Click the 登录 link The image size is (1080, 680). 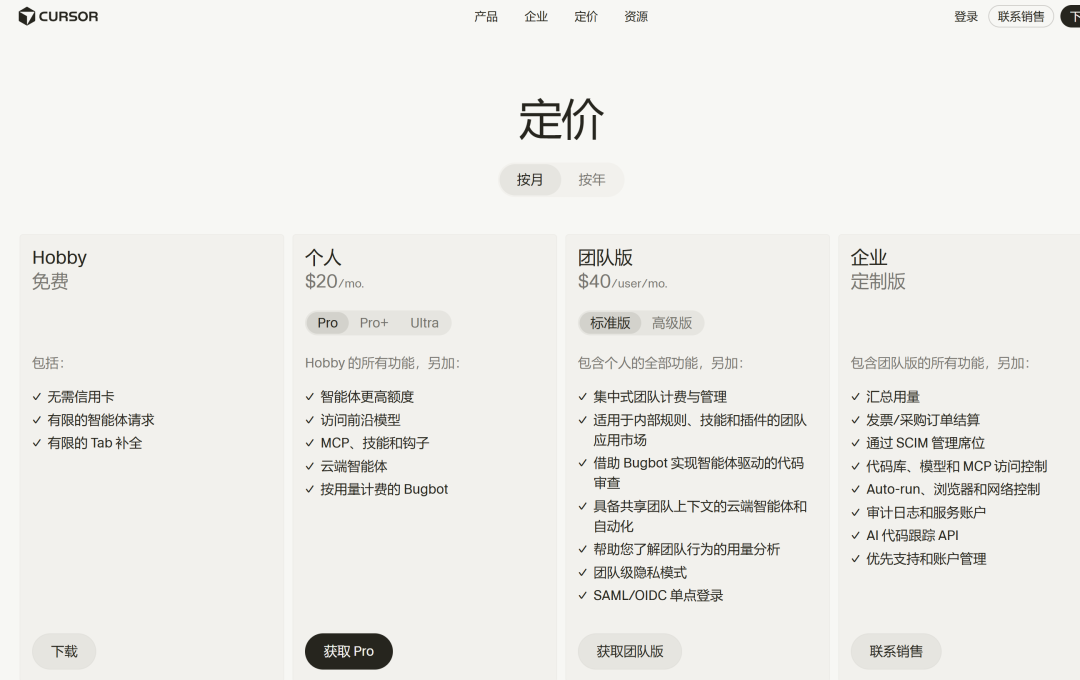(x=966, y=17)
